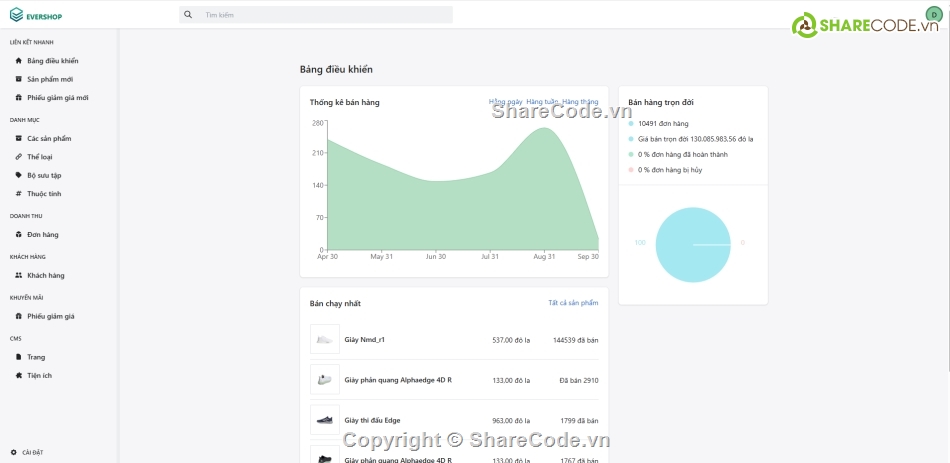Click the Thống kê bán hàng heading
Viewport: 950px width, 463px height.
(x=344, y=102)
